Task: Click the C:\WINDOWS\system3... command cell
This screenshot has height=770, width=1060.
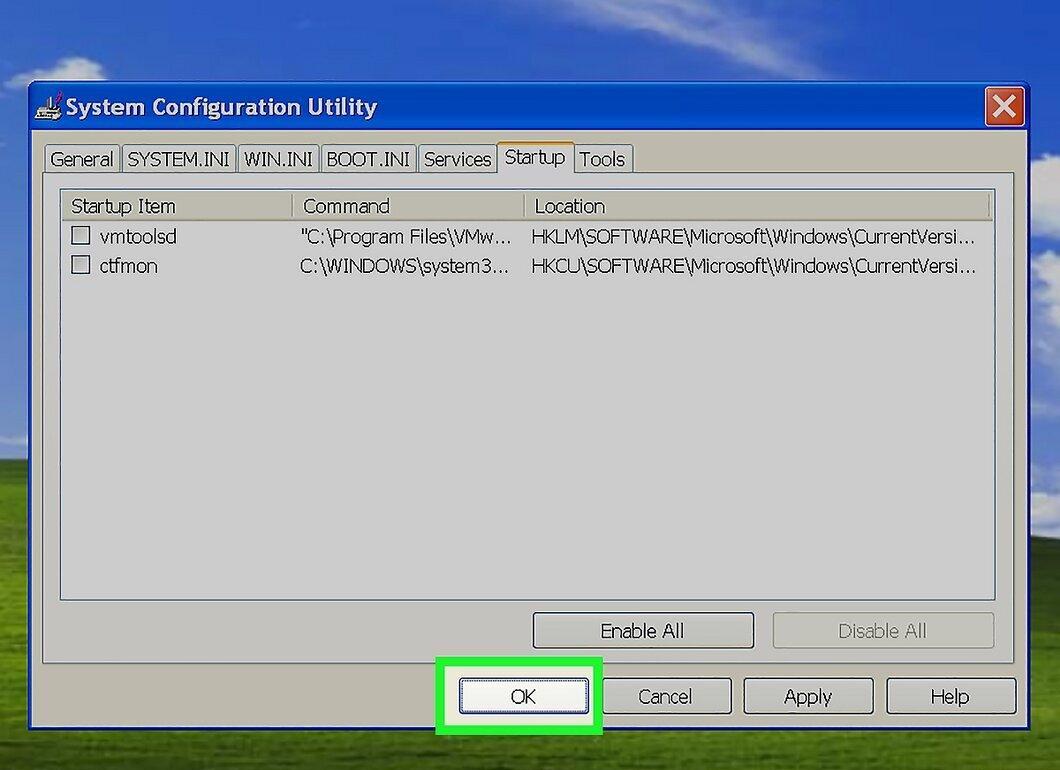Action: (x=404, y=266)
